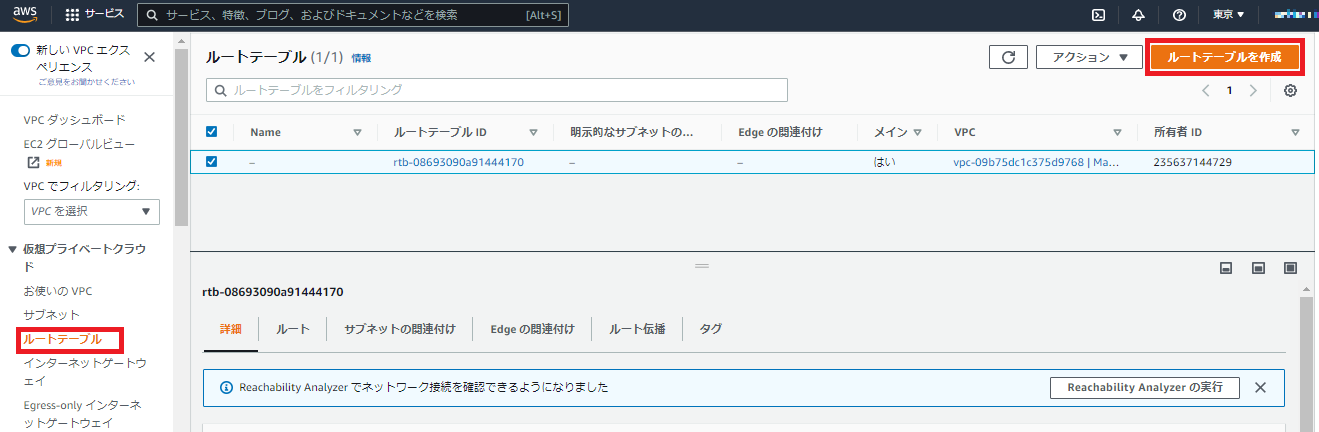The image size is (1319, 432).
Task: Refresh the route table list
Action: point(1008,57)
